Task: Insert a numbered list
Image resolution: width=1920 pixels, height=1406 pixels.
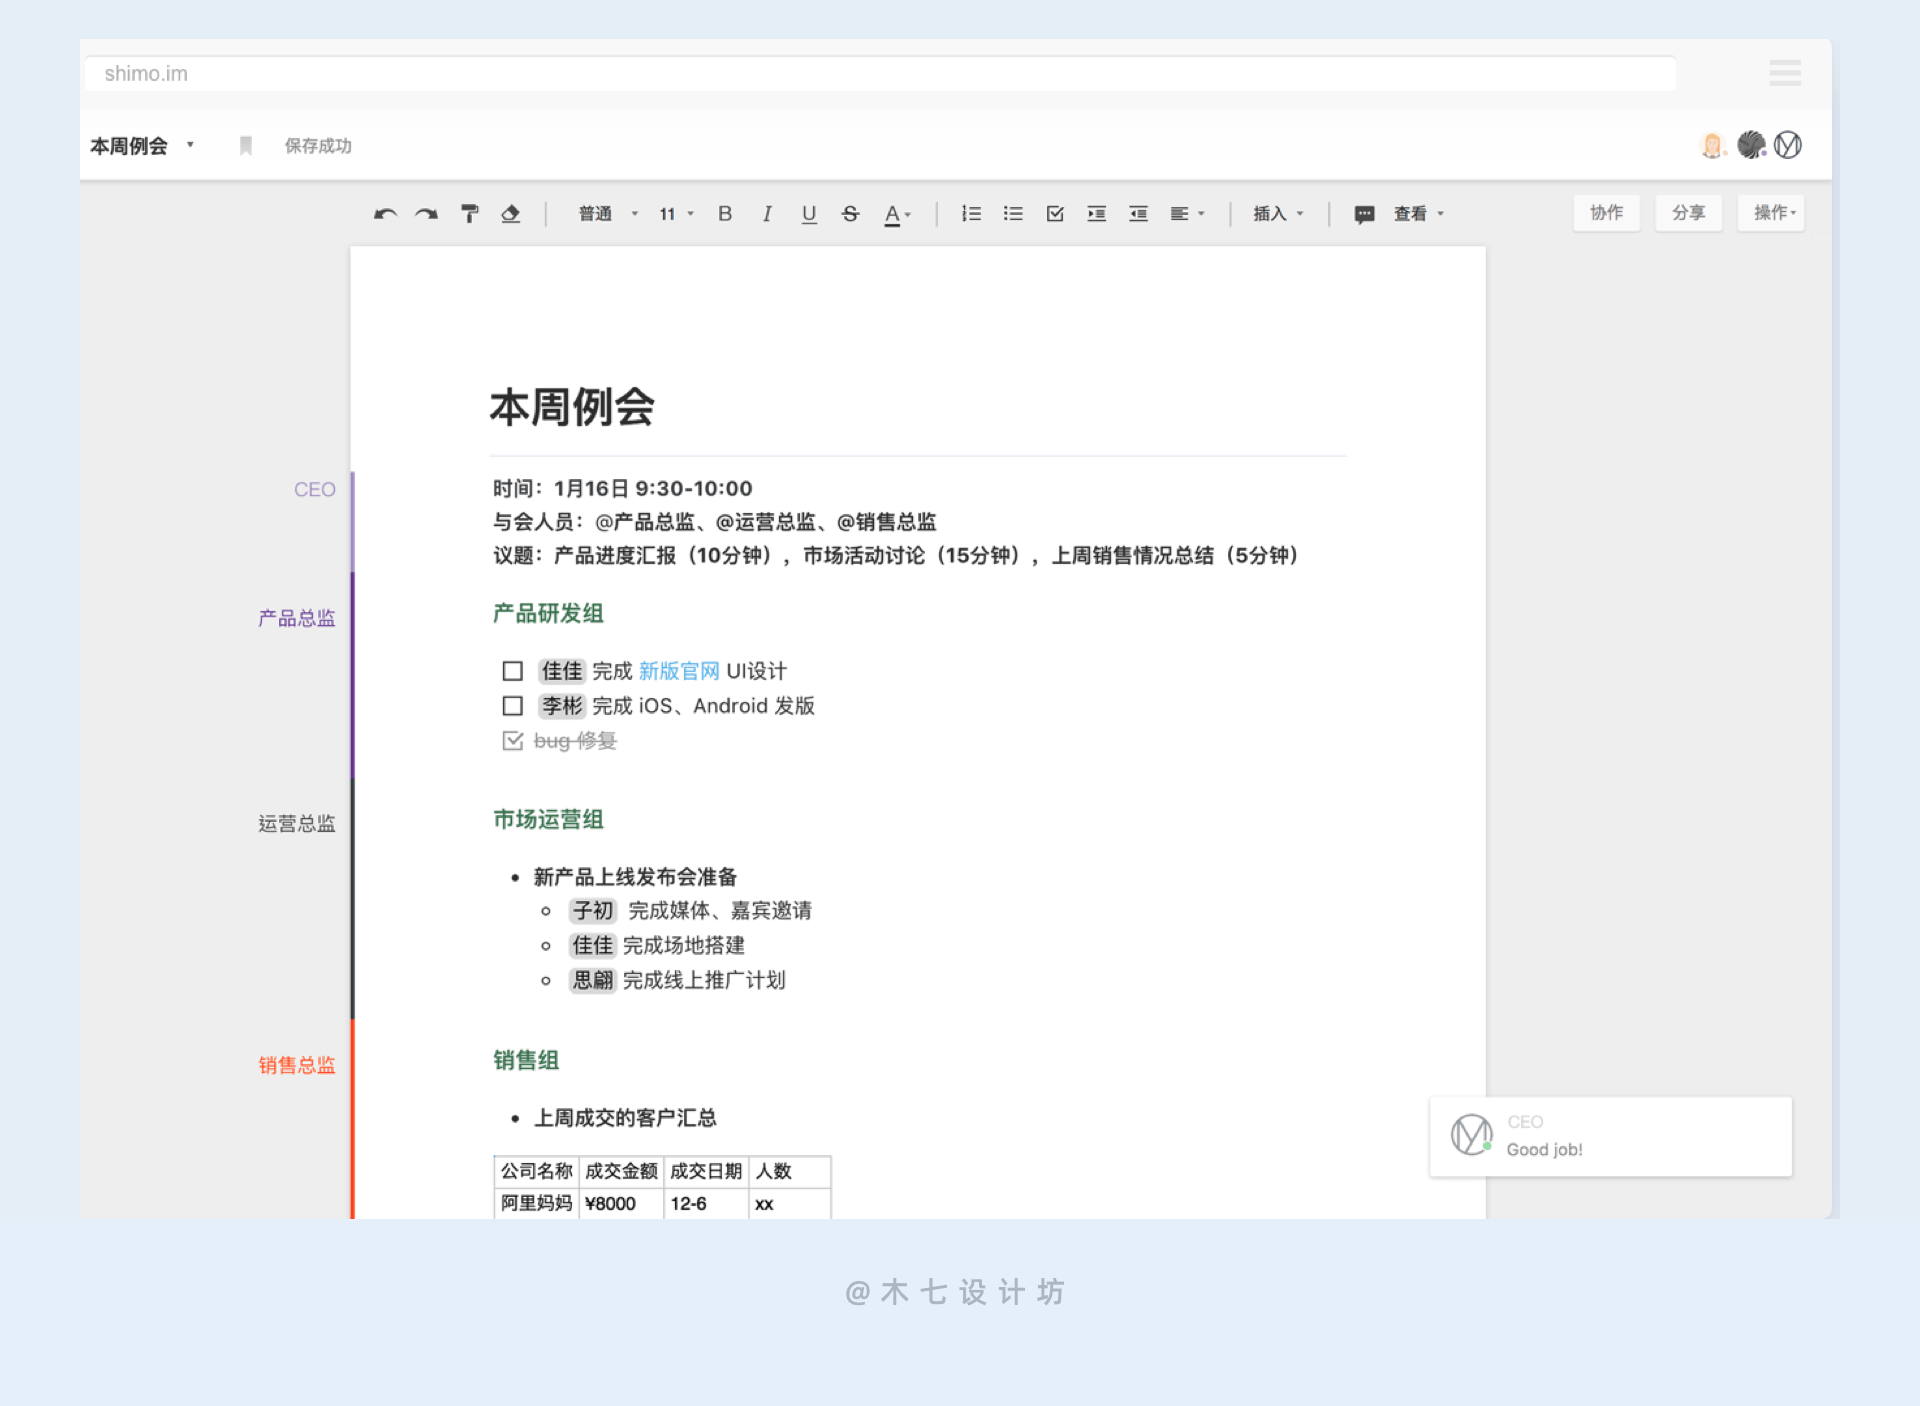Action: click(971, 214)
